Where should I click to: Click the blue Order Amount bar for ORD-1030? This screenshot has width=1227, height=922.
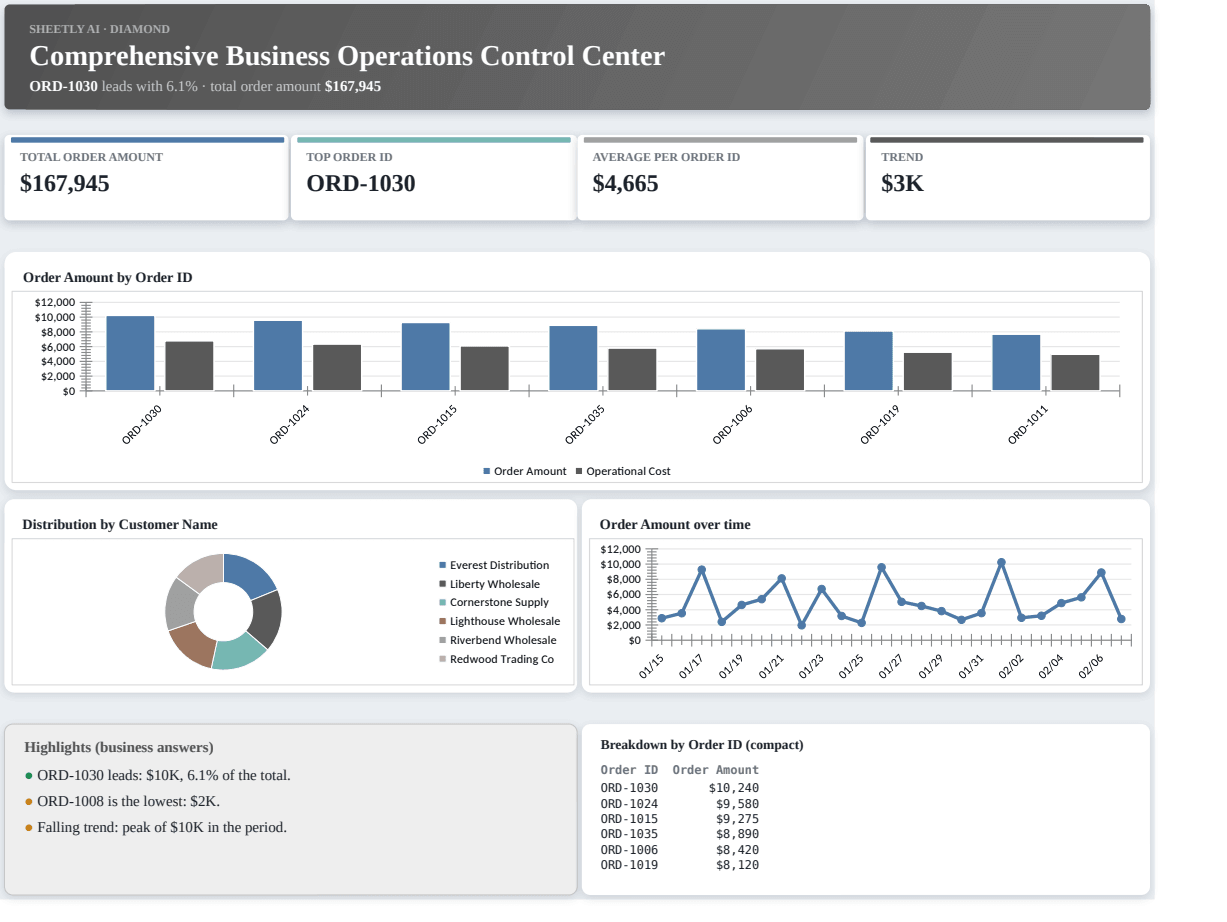130,353
